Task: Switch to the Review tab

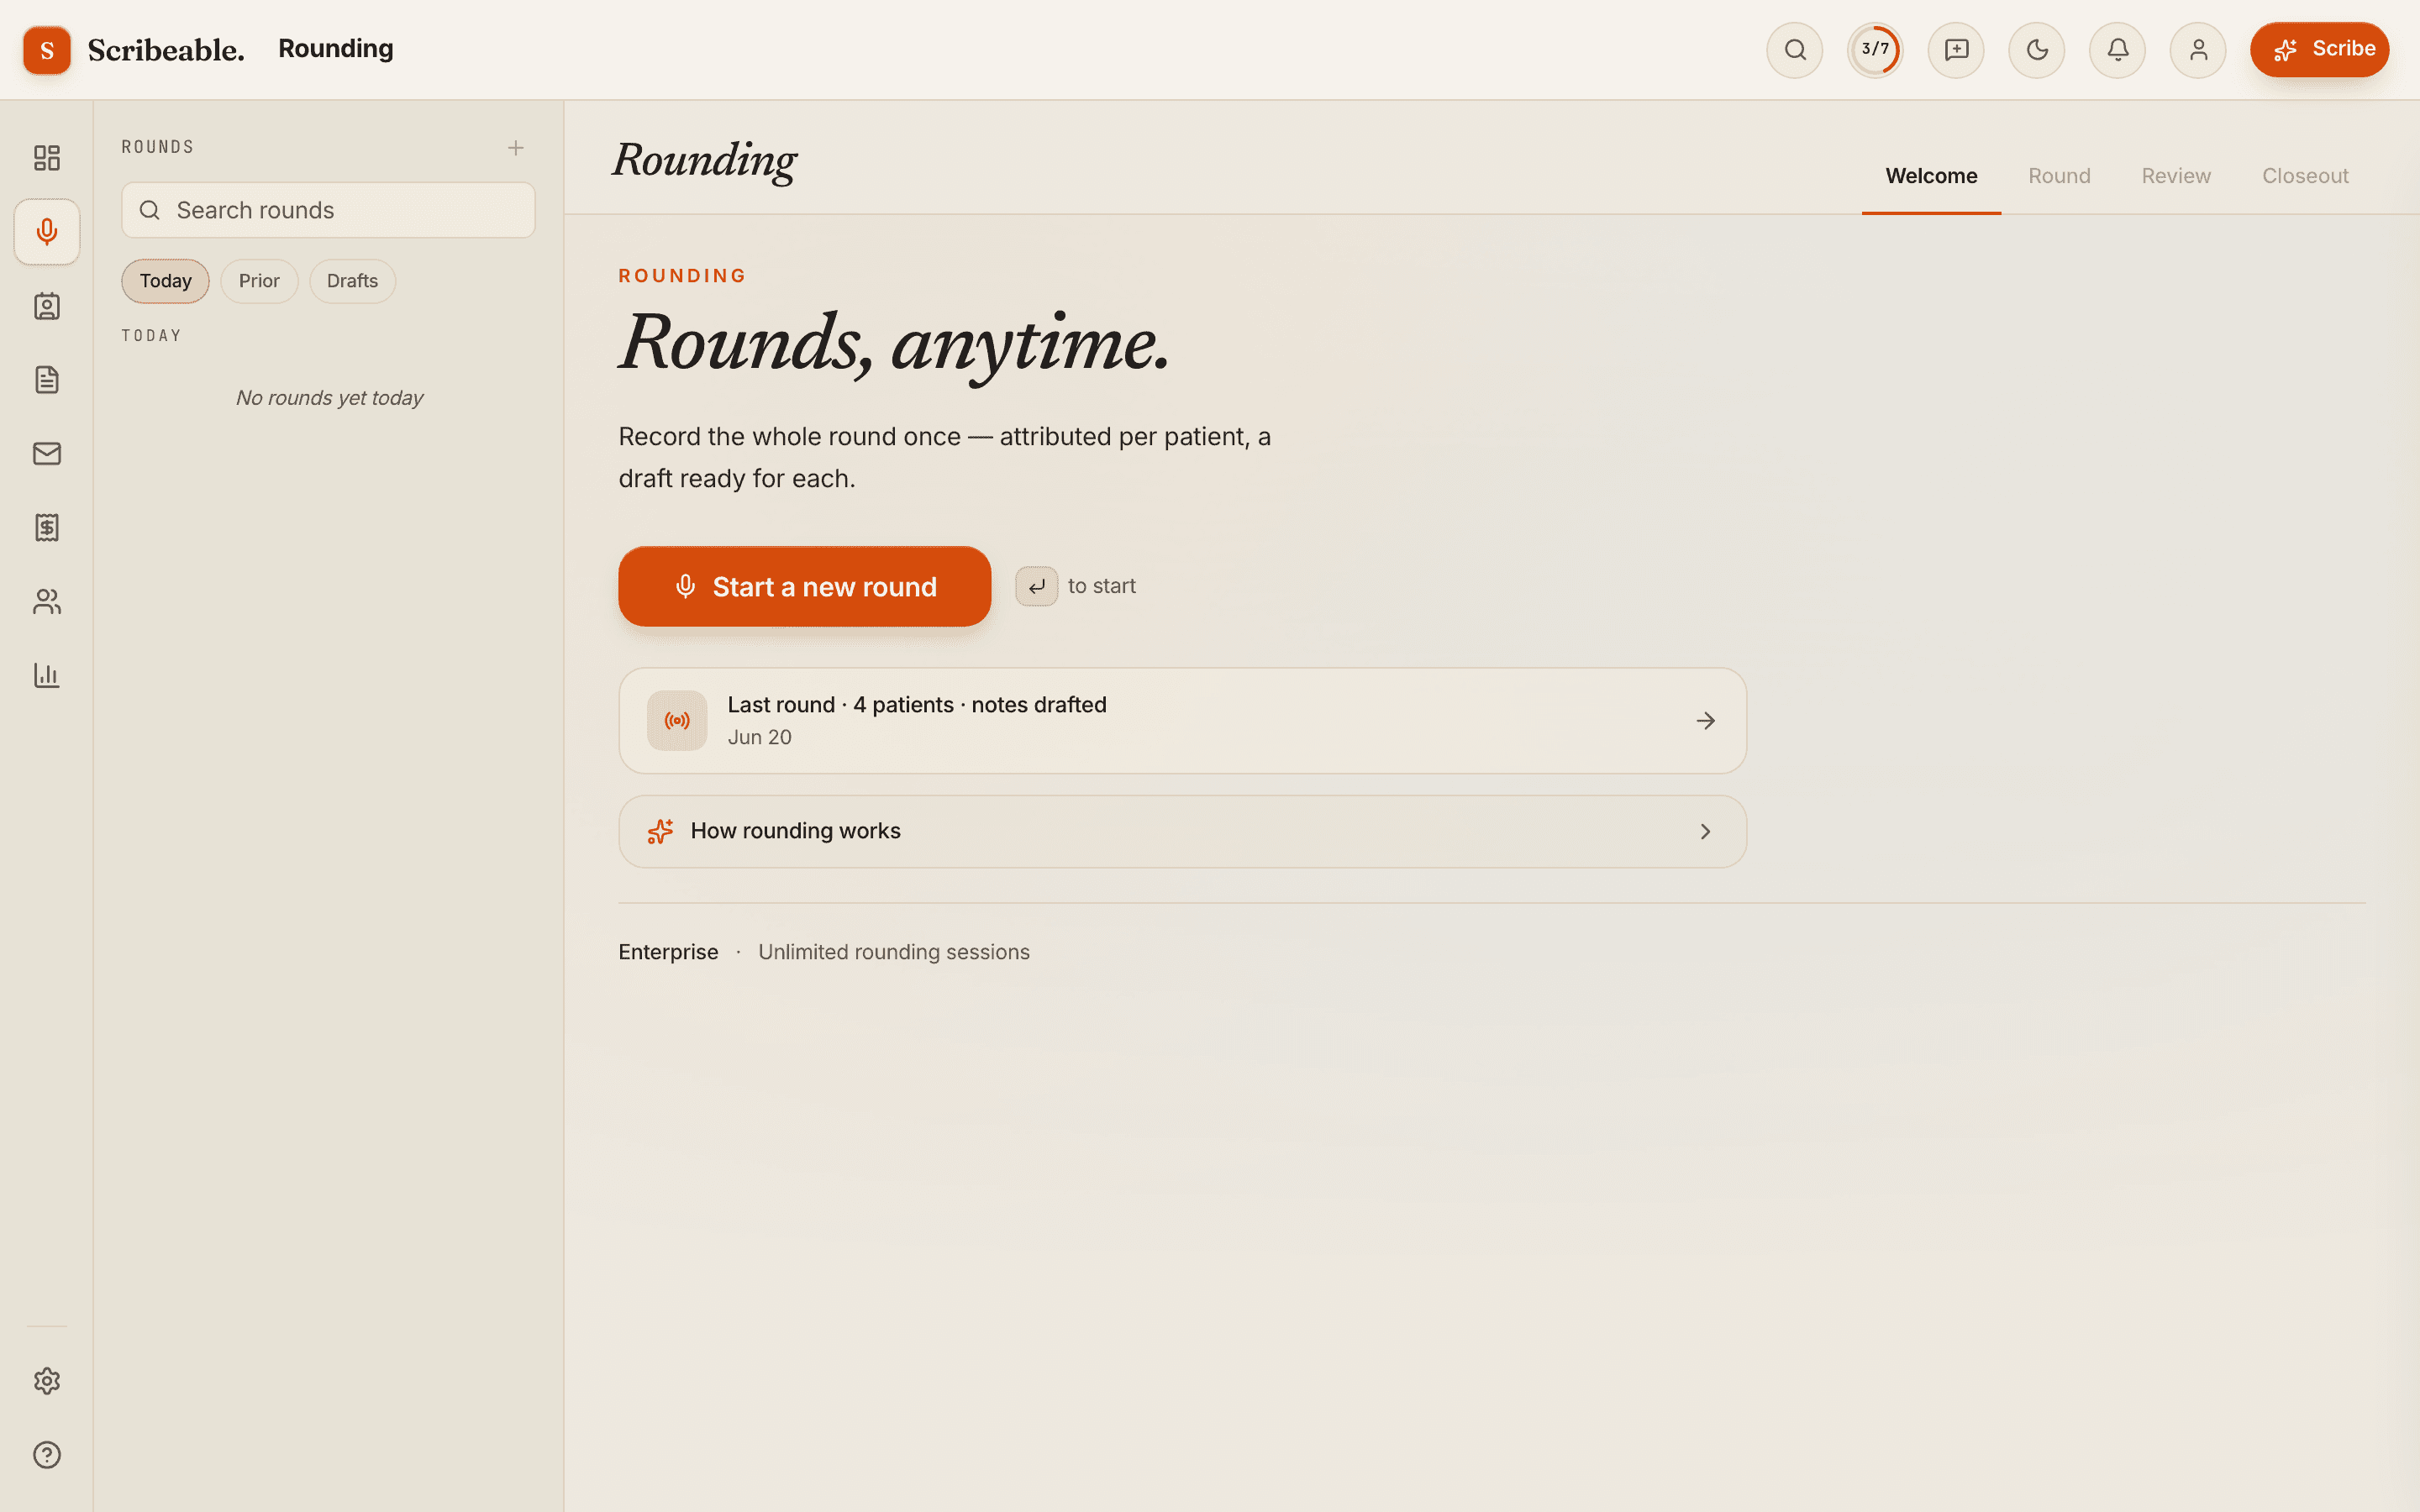Action: click(2176, 176)
